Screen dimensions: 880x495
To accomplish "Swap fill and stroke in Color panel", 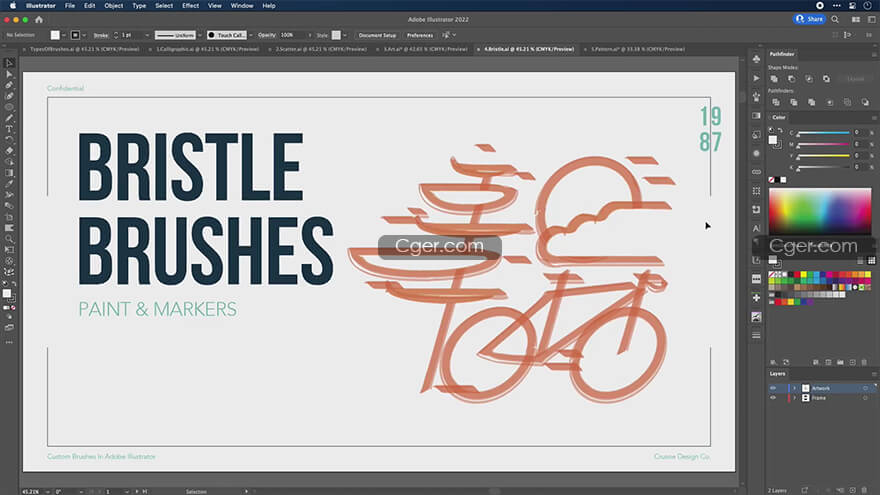I will tap(780, 130).
